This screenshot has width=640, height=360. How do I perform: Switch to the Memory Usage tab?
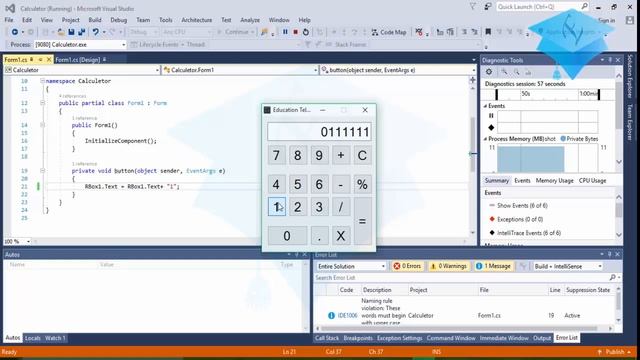554,180
